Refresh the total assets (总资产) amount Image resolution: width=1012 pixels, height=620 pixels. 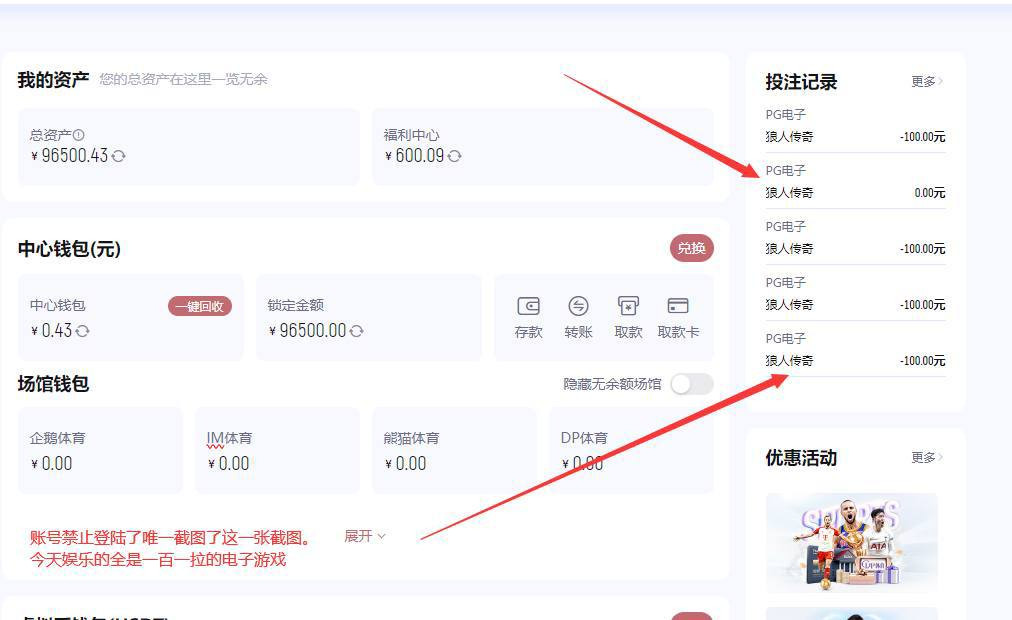(x=119, y=156)
